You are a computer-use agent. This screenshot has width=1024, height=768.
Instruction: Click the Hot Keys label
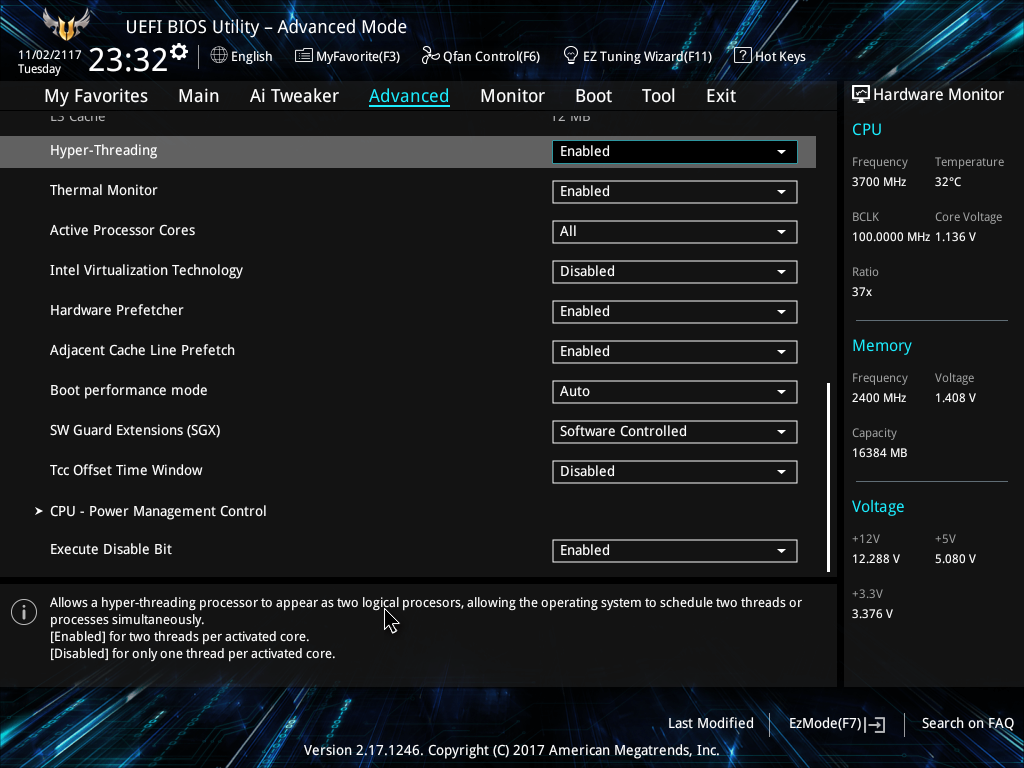point(780,56)
